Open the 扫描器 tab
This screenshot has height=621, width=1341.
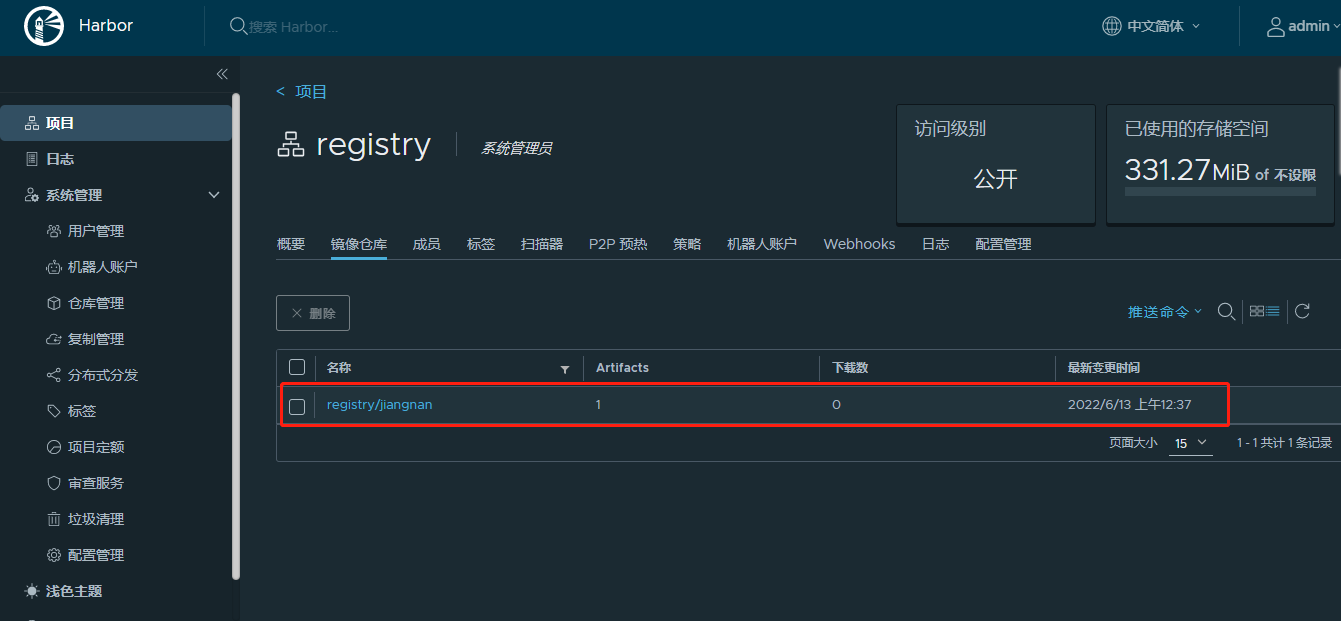[542, 244]
